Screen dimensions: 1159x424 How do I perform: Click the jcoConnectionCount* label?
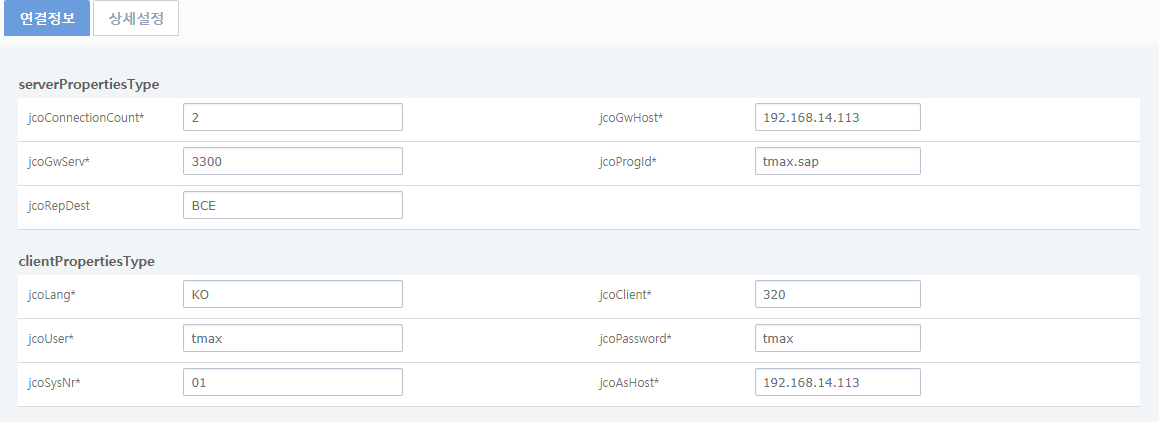pyautogui.click(x=86, y=118)
